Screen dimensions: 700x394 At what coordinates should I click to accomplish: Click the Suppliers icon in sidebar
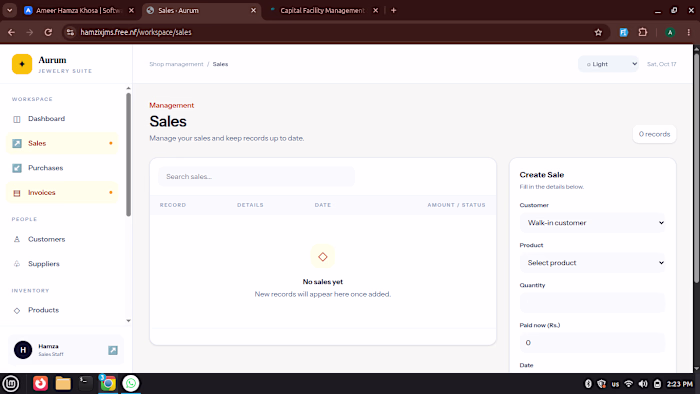tap(17, 264)
